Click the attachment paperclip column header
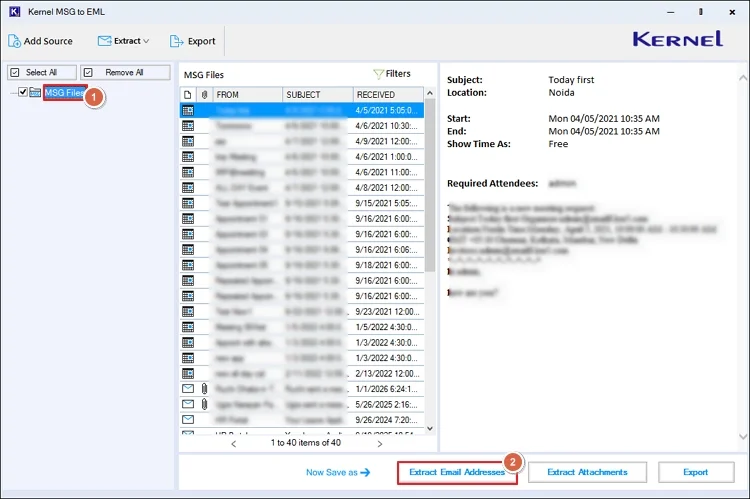Viewport: 750px width, 499px height. point(204,95)
